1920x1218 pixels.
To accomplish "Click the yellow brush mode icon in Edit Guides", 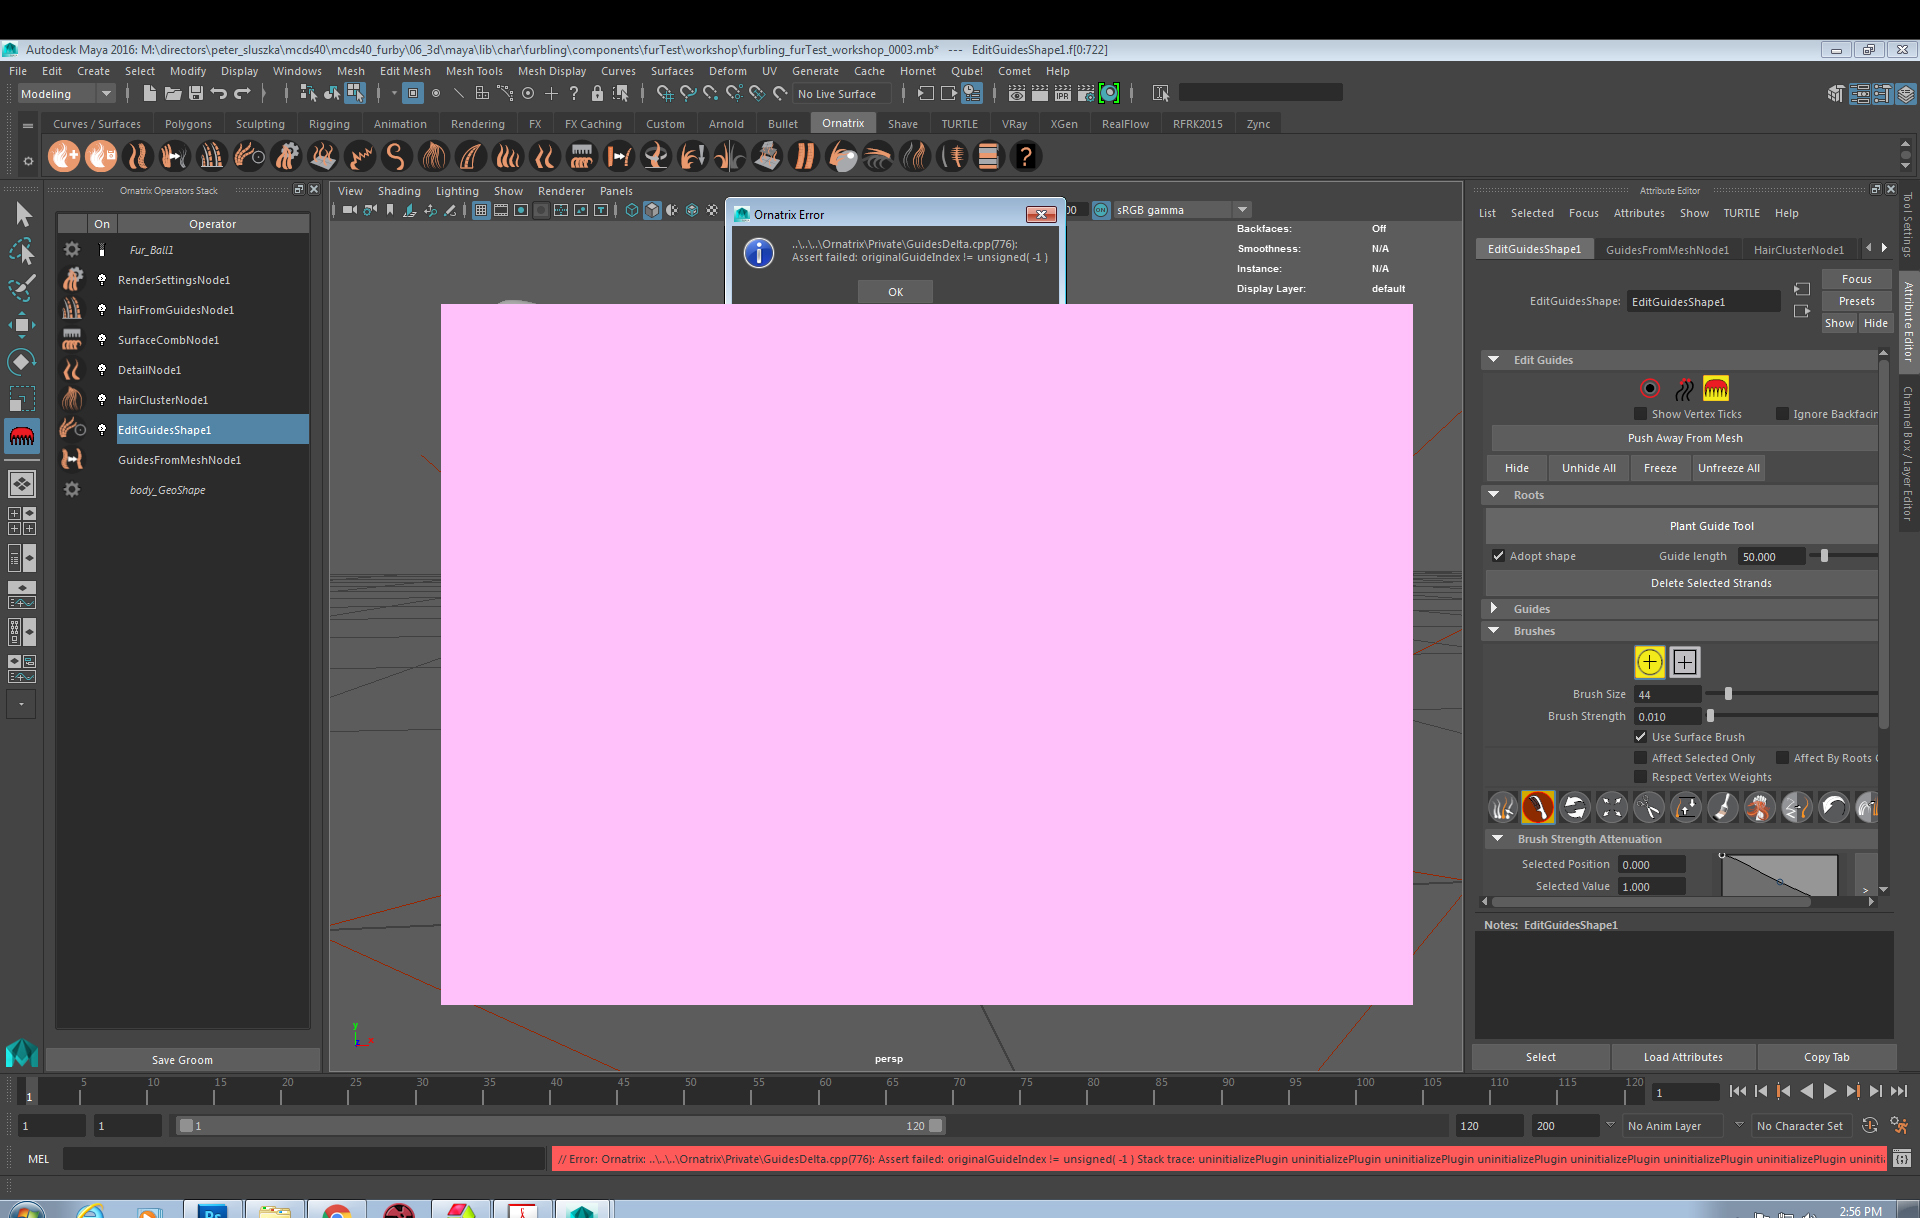I will tap(1716, 389).
